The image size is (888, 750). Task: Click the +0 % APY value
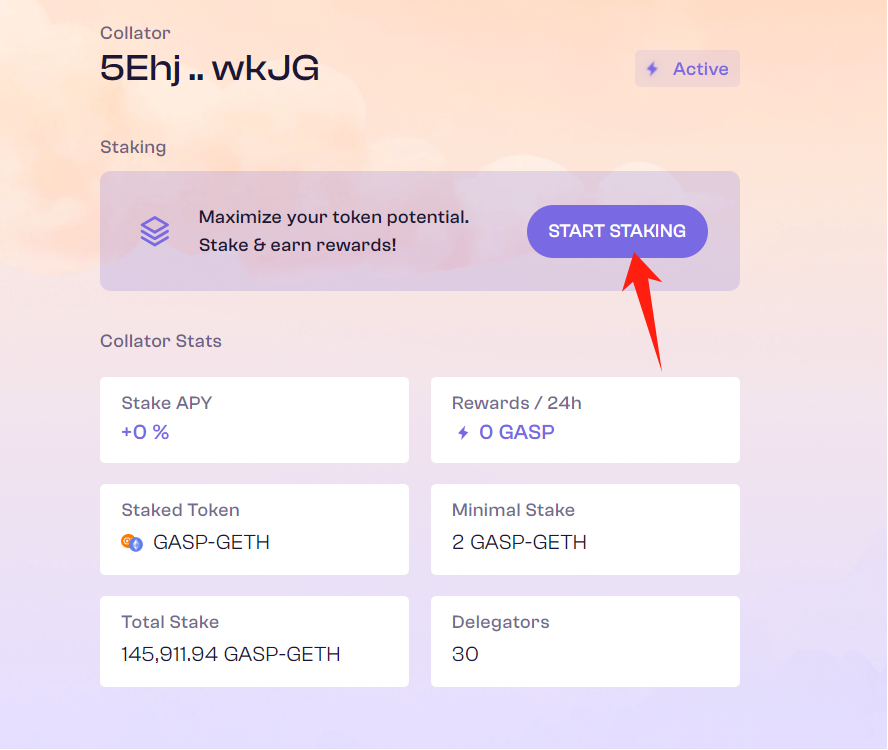click(146, 432)
